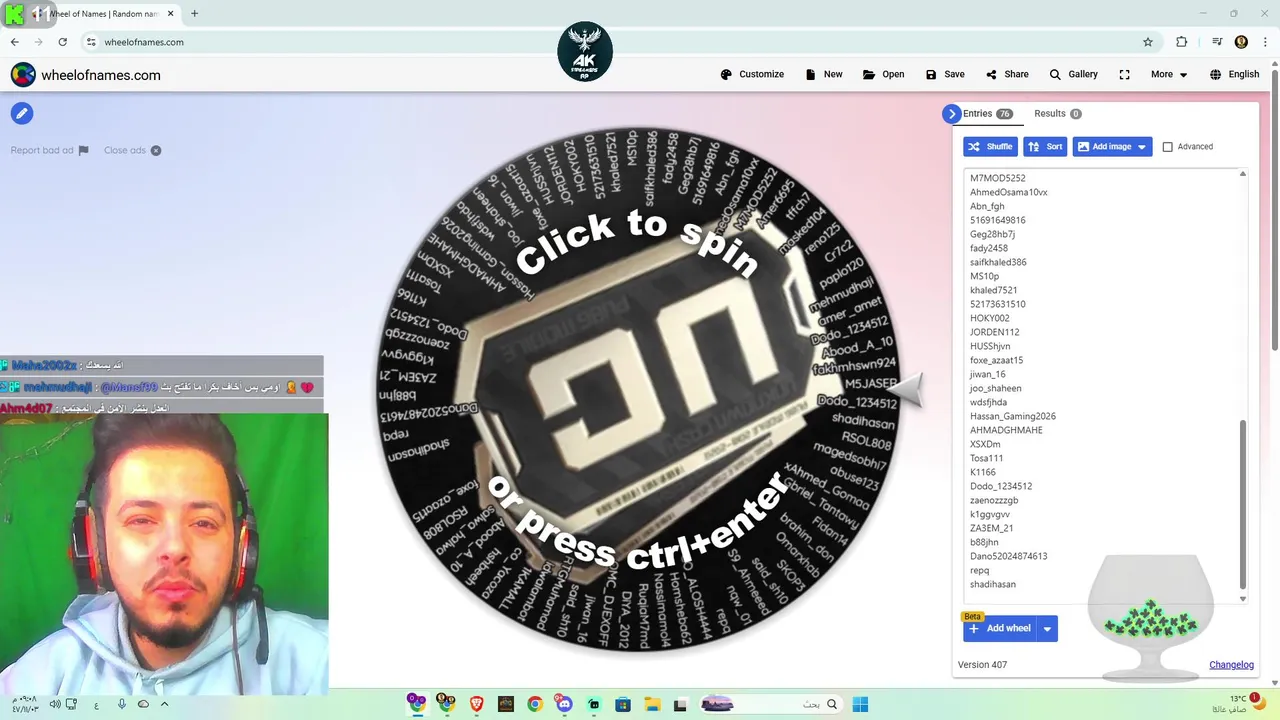The width and height of the screenshot is (1280, 720).
Task: Expand the Add wheel dropdown arrow
Action: tap(1047, 628)
